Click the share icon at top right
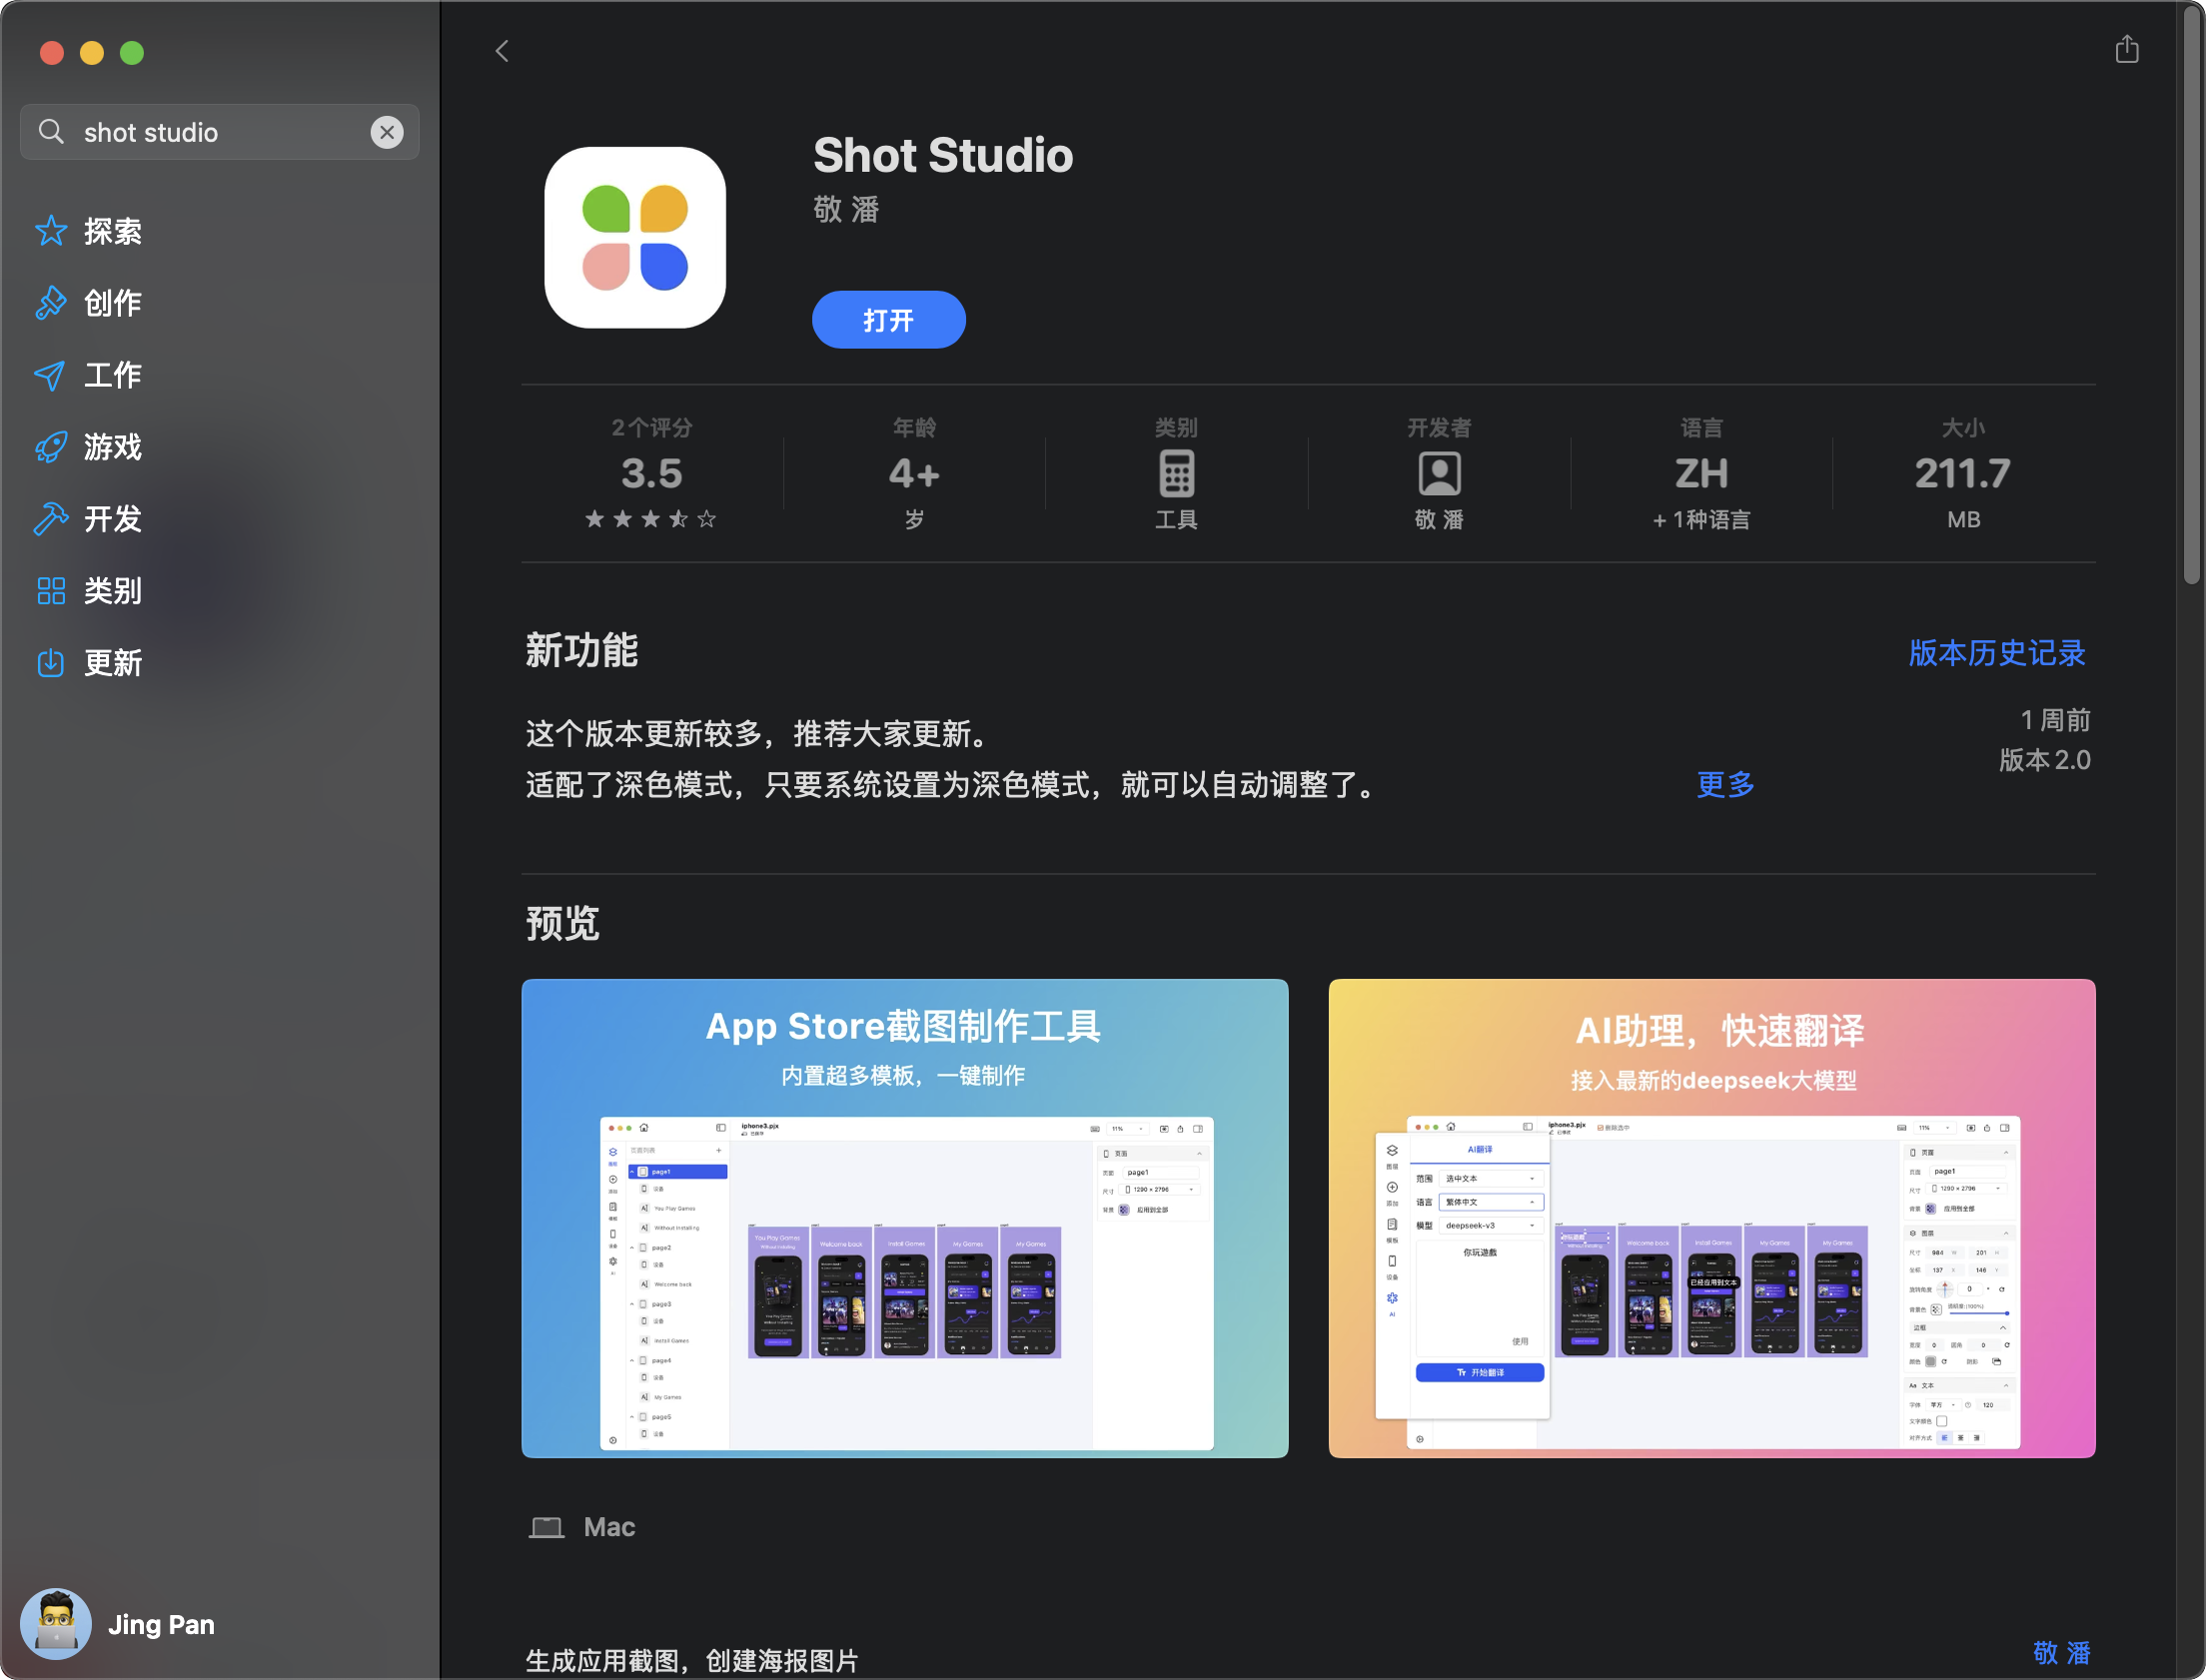The height and width of the screenshot is (1680, 2206). [x=2127, y=50]
